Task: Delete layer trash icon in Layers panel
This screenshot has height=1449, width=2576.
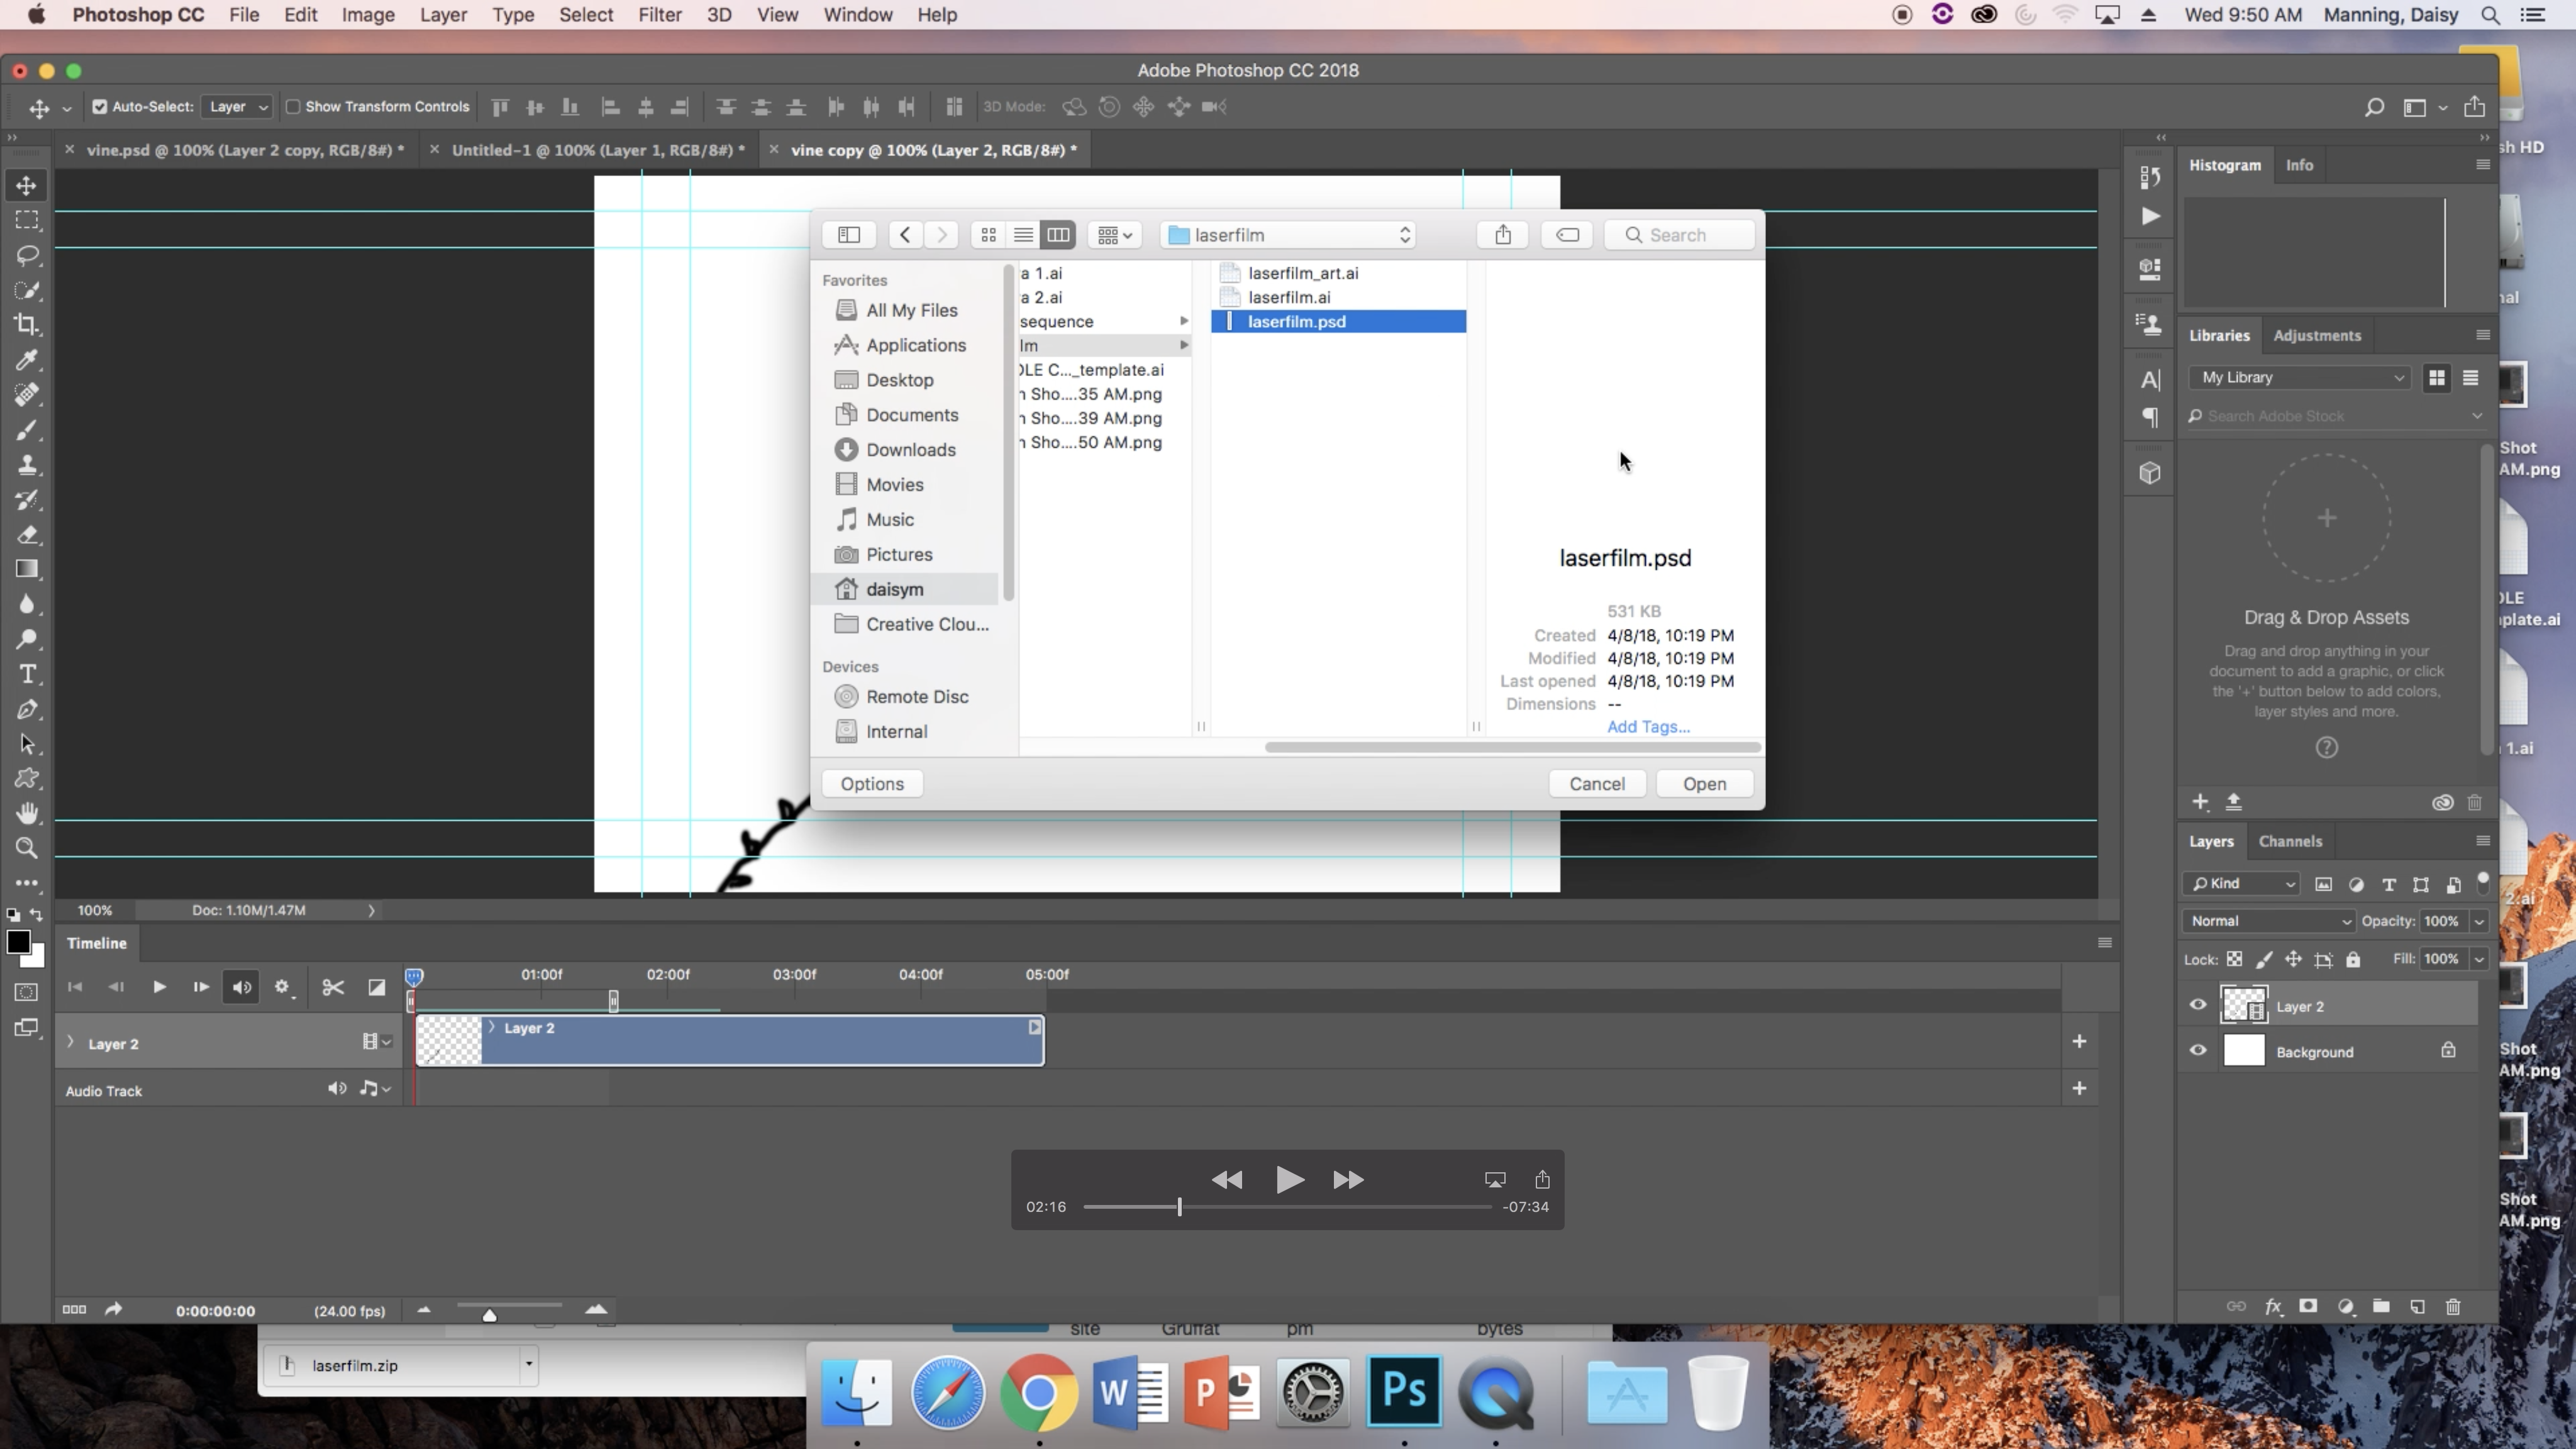Action: pos(2453,1306)
